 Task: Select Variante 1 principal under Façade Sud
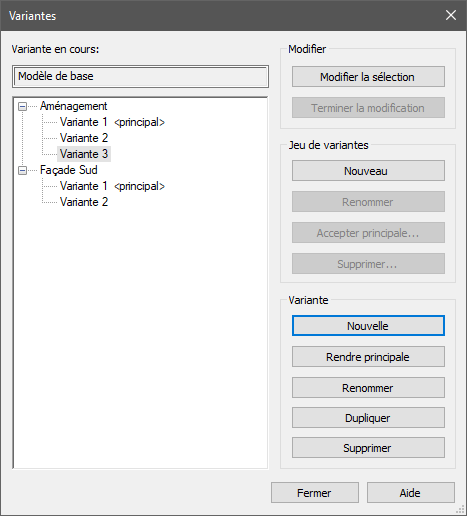coord(112,186)
